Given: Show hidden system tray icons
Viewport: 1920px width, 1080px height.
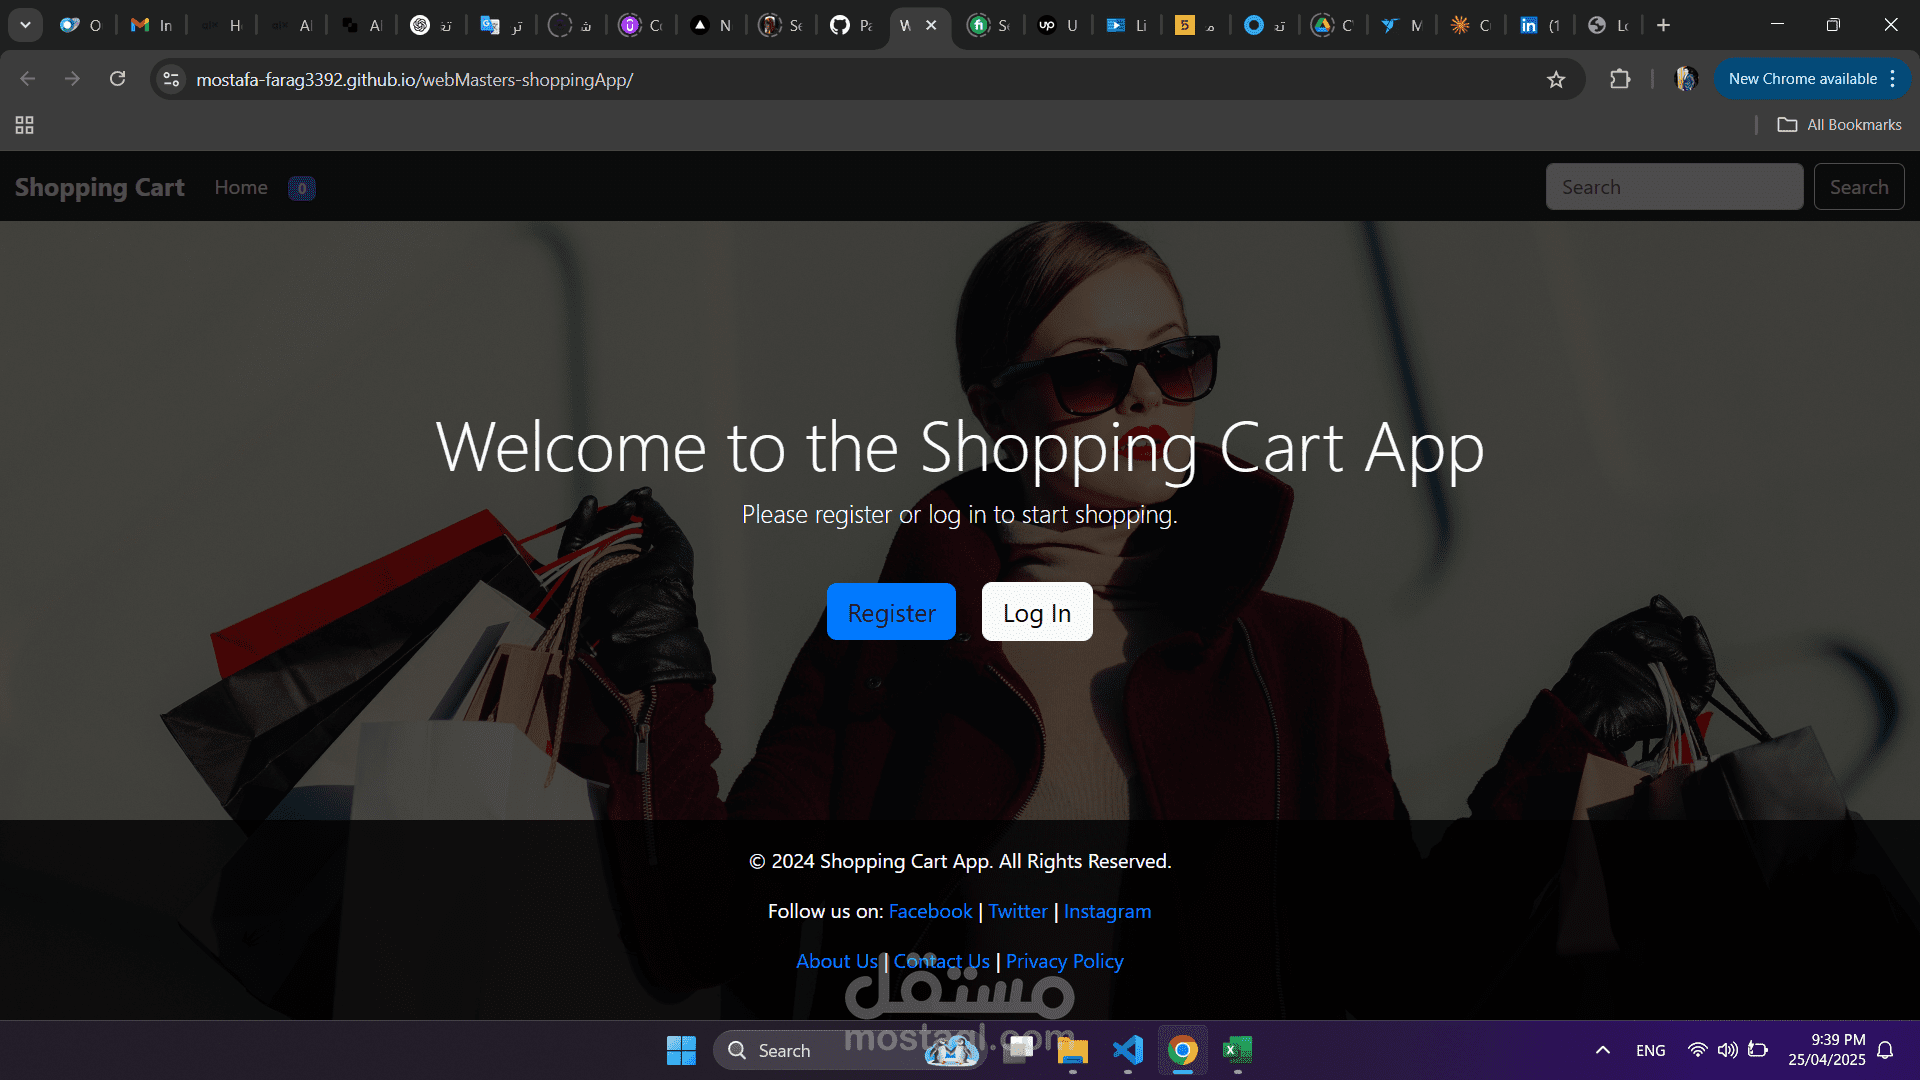Looking at the screenshot, I should pos(1602,1050).
